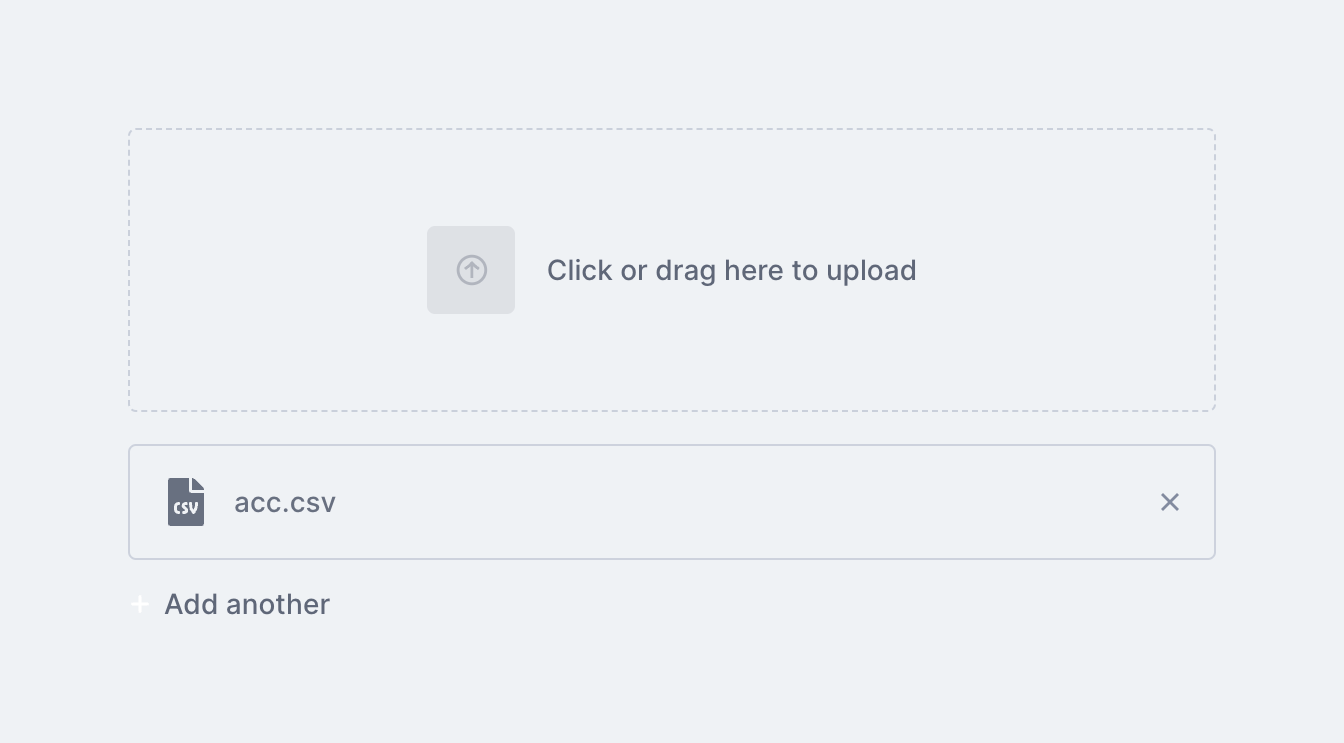The height and width of the screenshot is (743, 1344).
Task: Remove acc.csv with the X icon
Action: click(x=1170, y=502)
